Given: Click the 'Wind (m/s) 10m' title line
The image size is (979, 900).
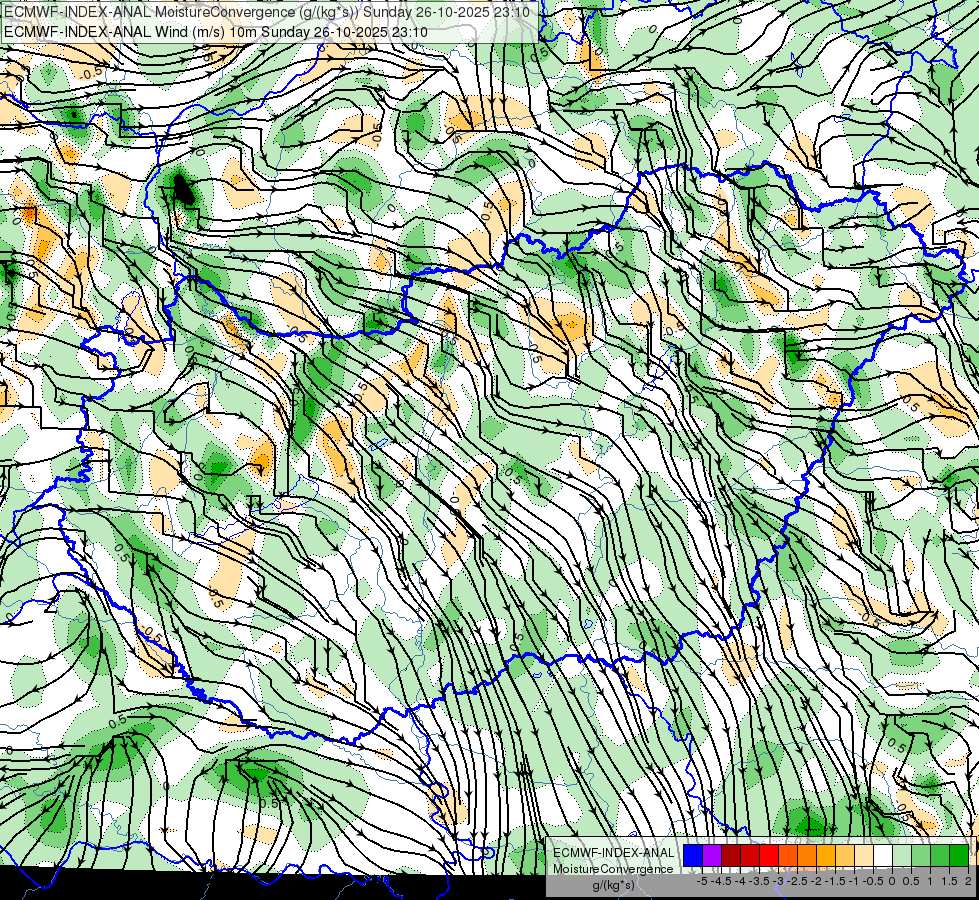Looking at the screenshot, I should point(216,32).
